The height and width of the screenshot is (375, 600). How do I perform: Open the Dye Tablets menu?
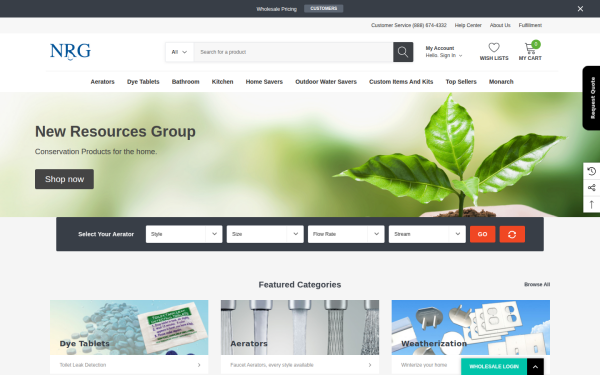click(x=143, y=82)
